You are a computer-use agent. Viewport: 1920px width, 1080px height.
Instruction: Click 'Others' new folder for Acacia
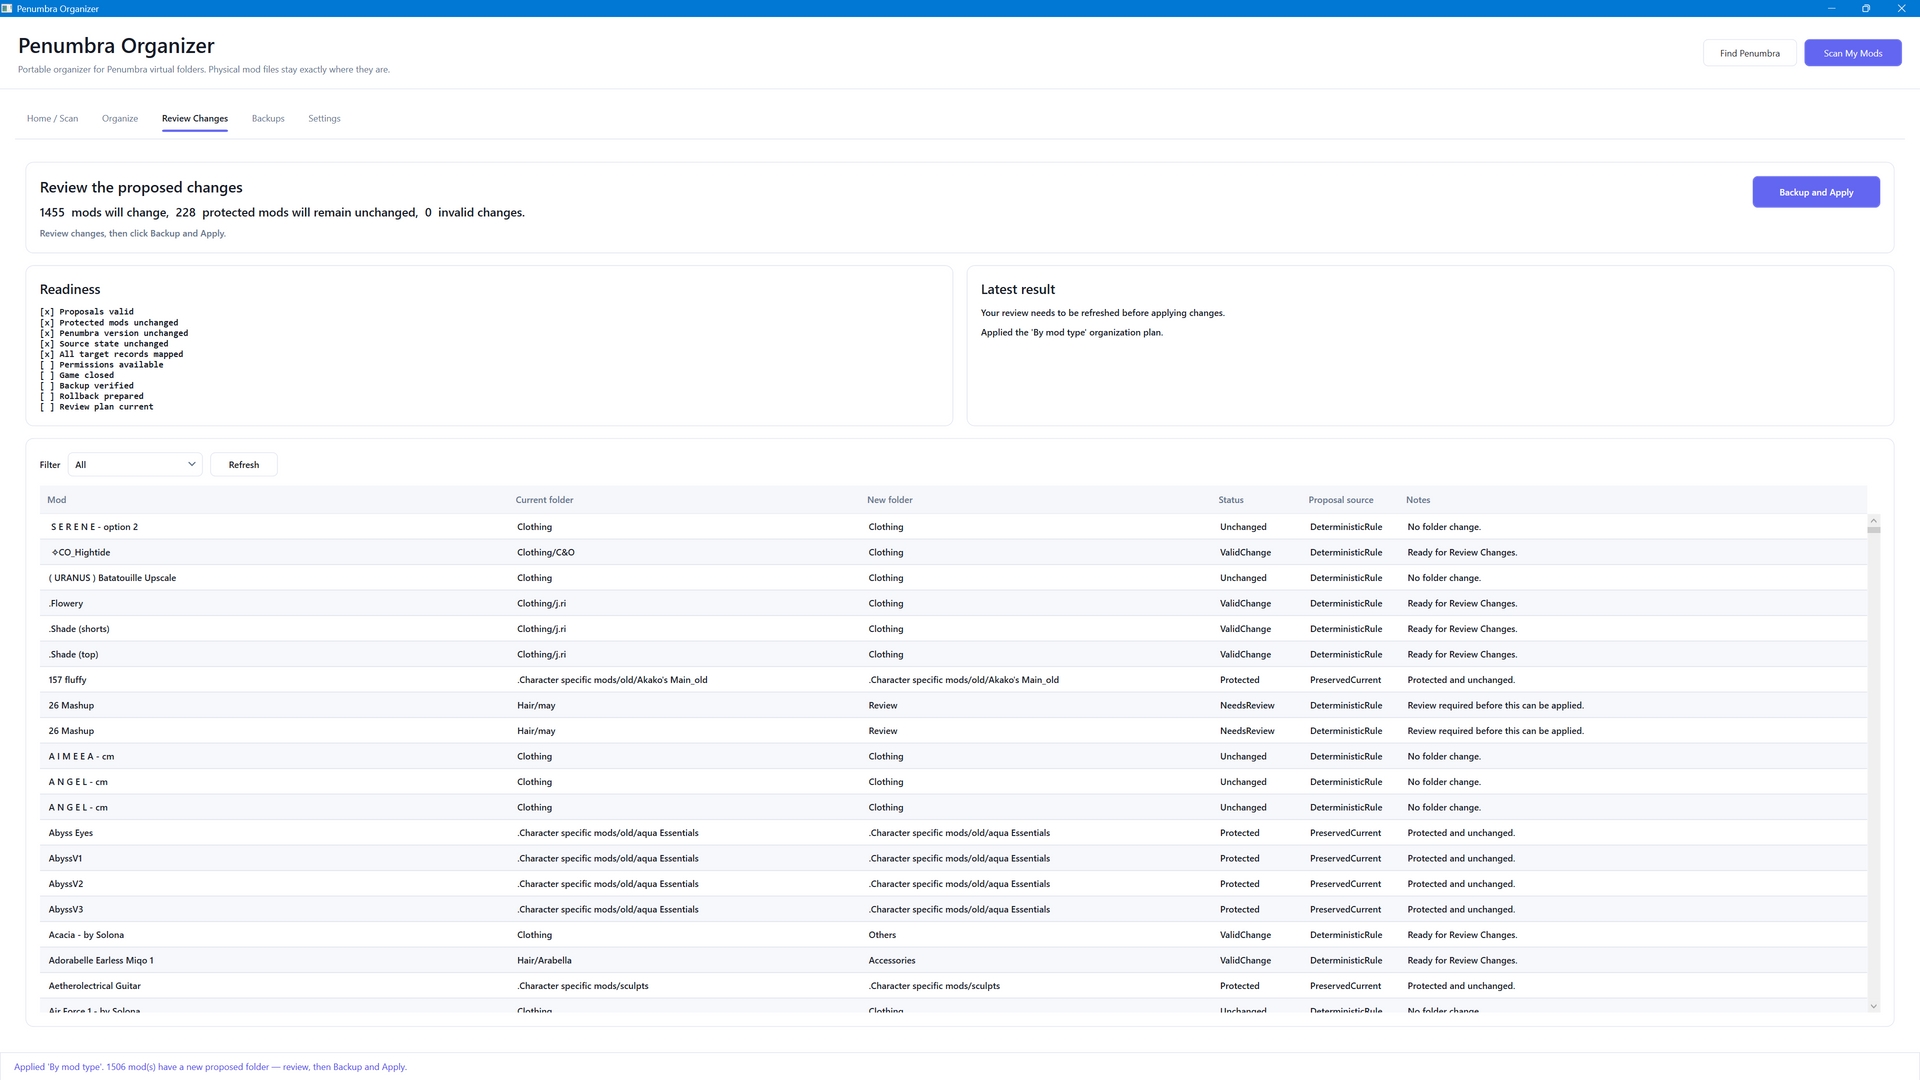coord(882,935)
